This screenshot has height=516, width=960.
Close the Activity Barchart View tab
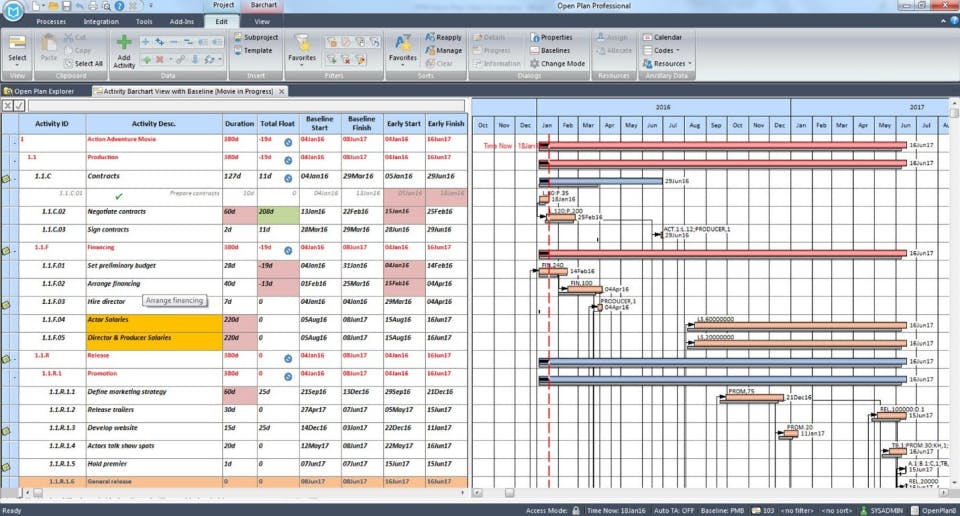(282, 91)
